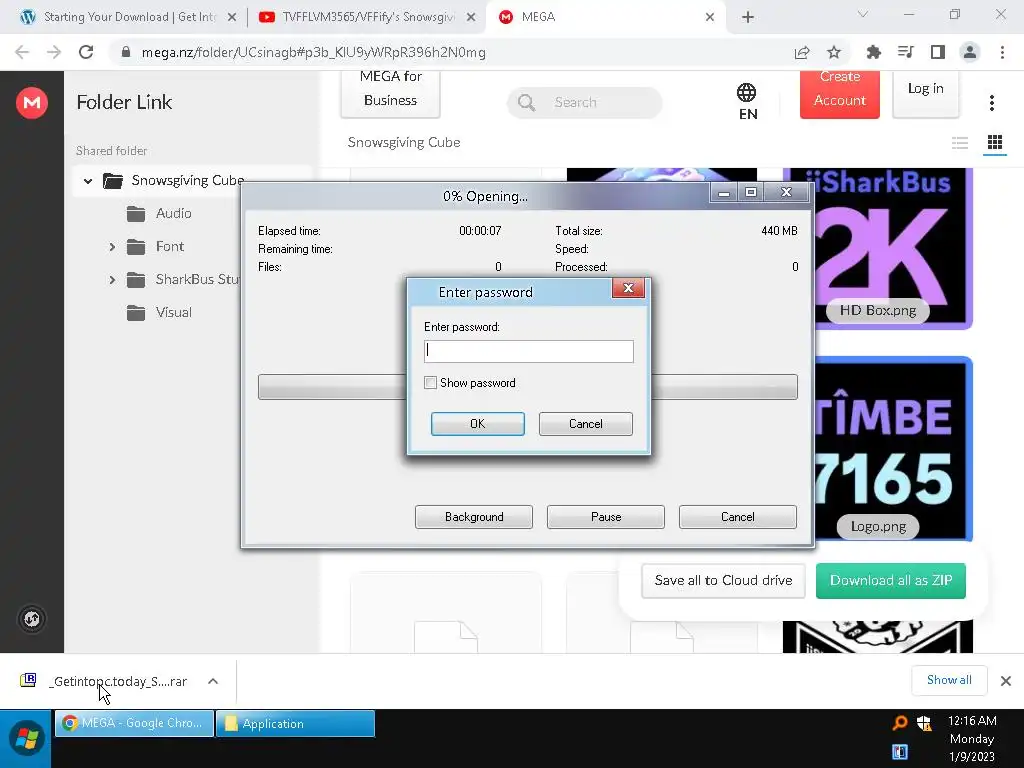
Task: Switch to list view icon
Action: coord(959,142)
